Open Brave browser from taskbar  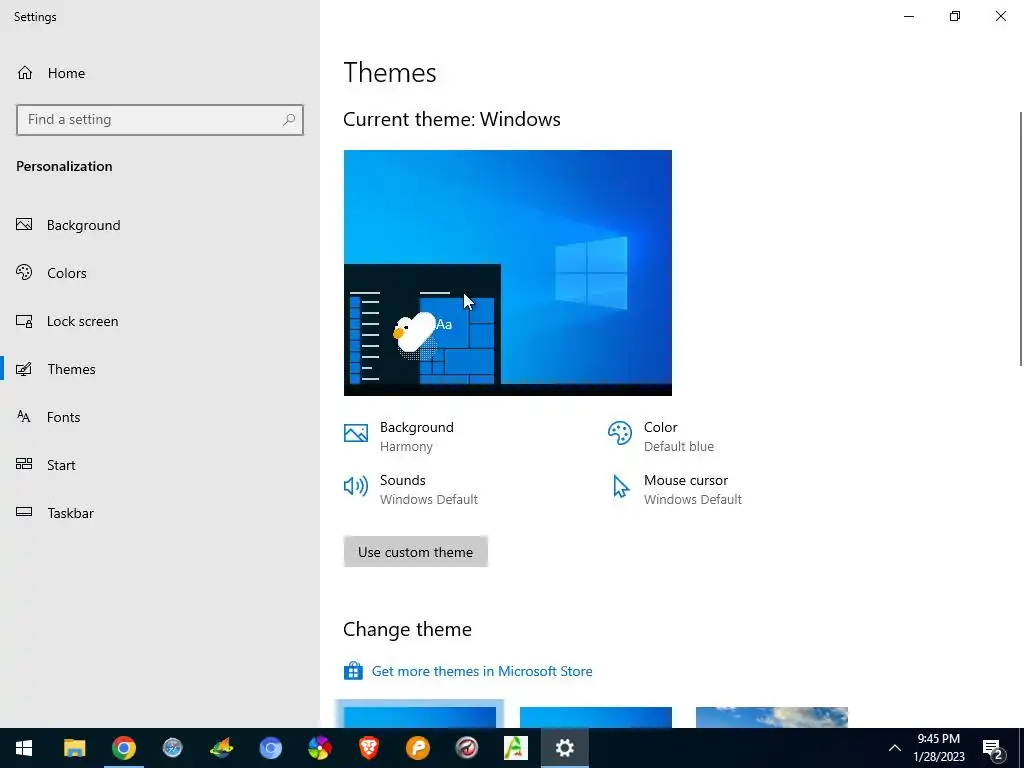369,748
